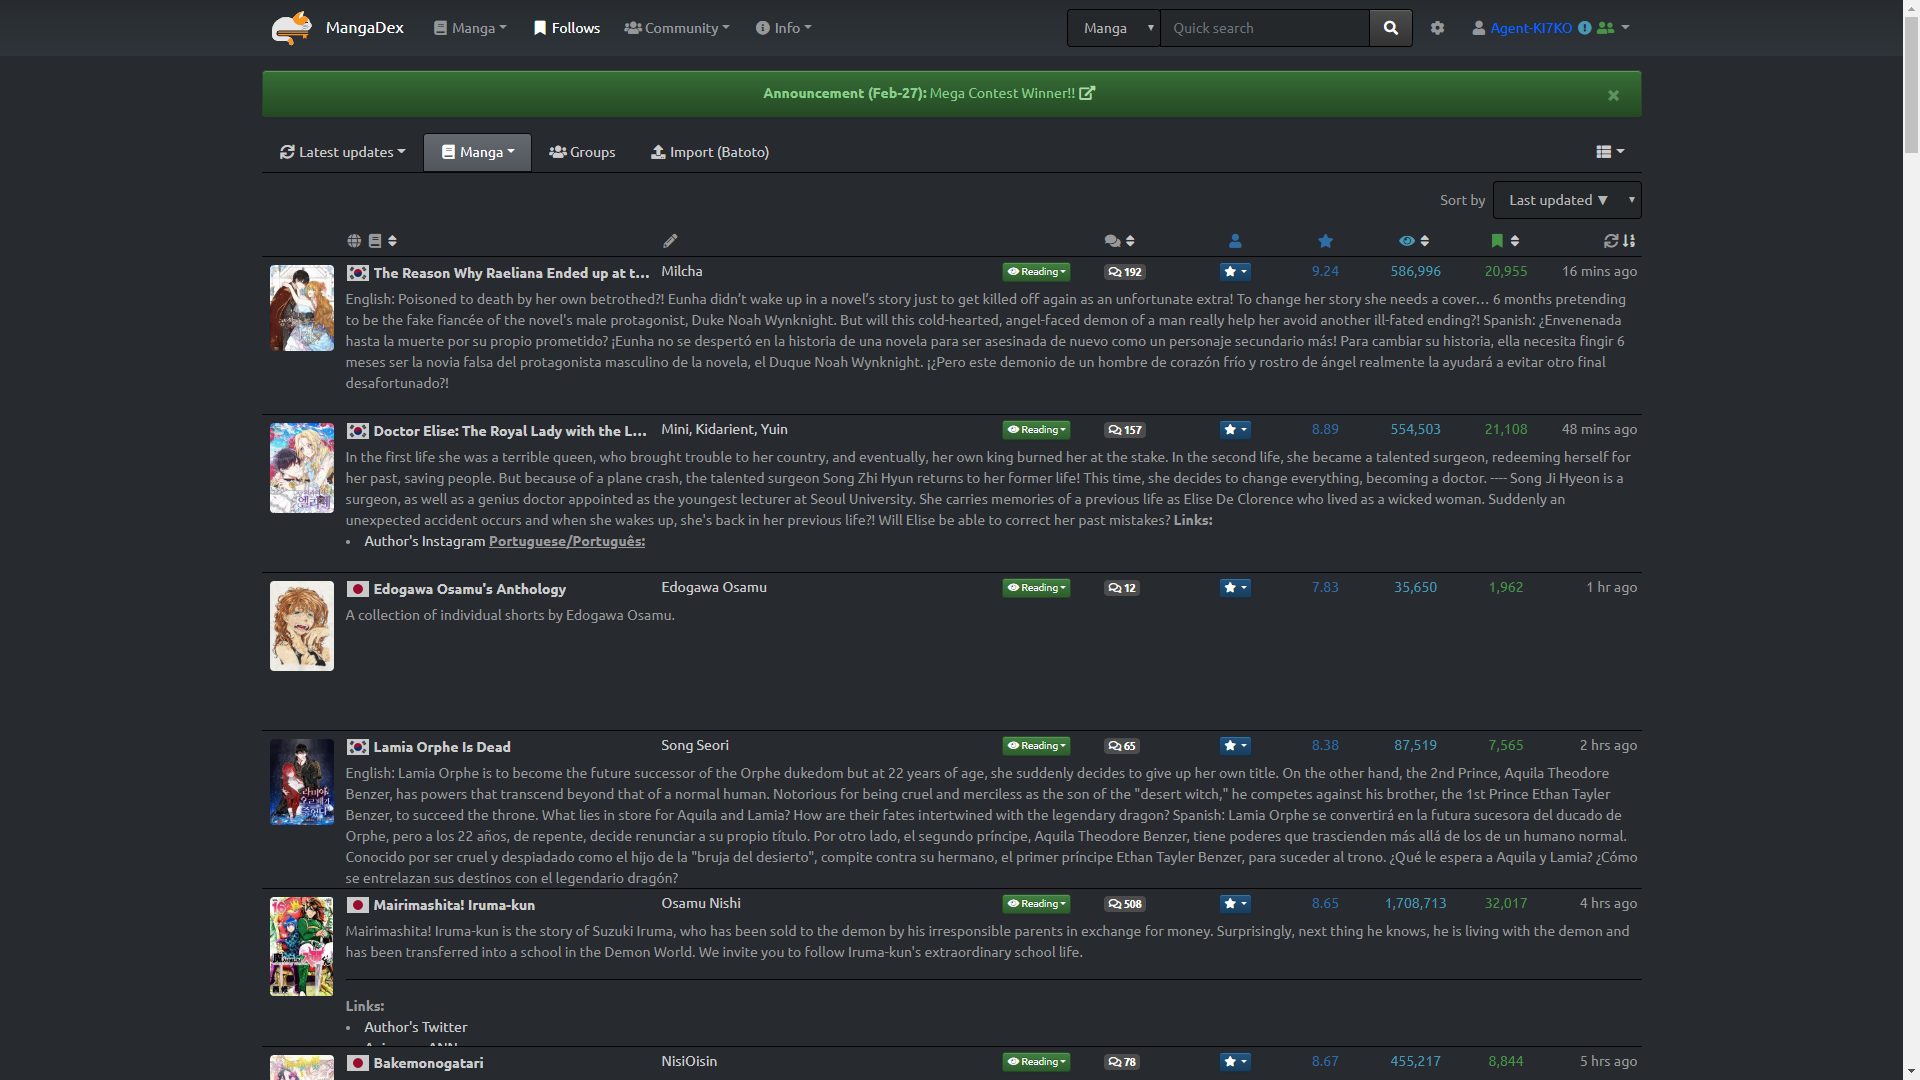Click inside the Quick search field
This screenshot has width=1920, height=1080.
pyautogui.click(x=1264, y=28)
